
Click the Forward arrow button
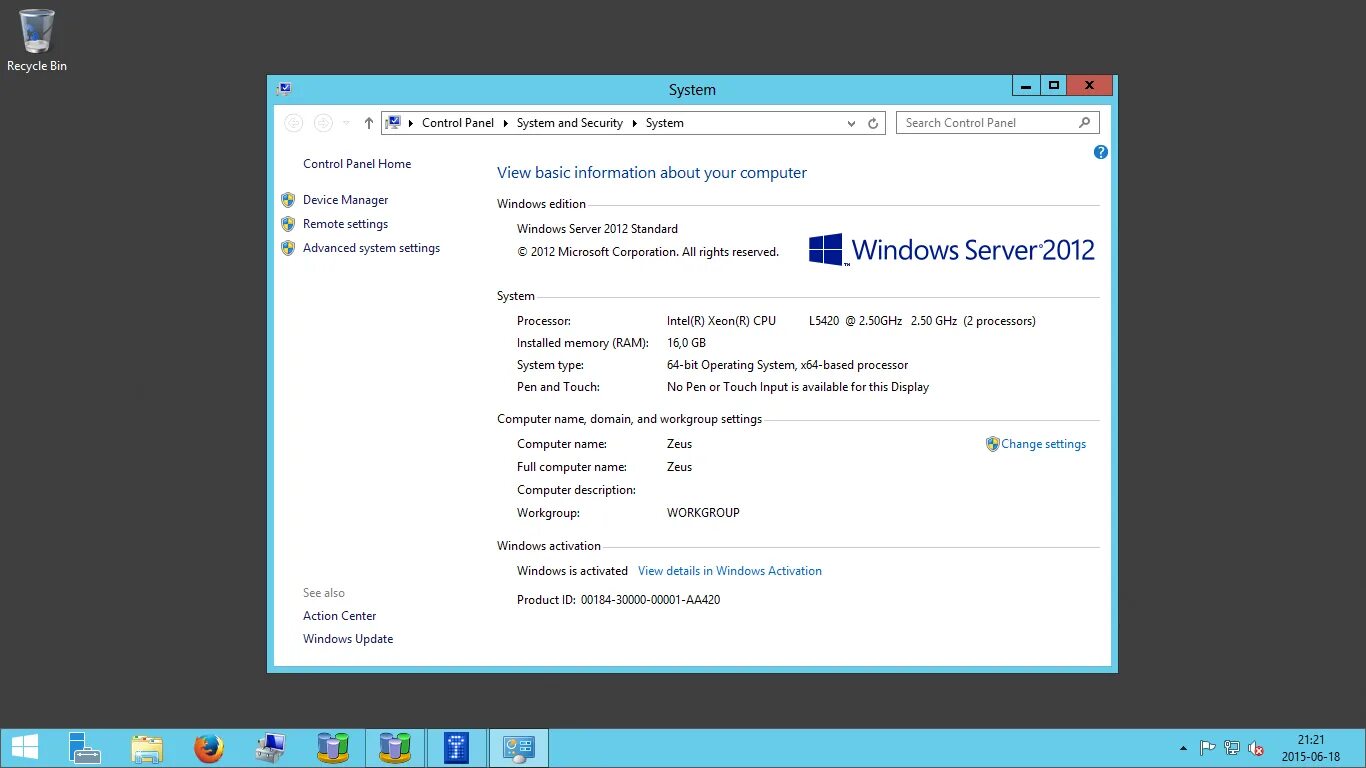coord(323,123)
